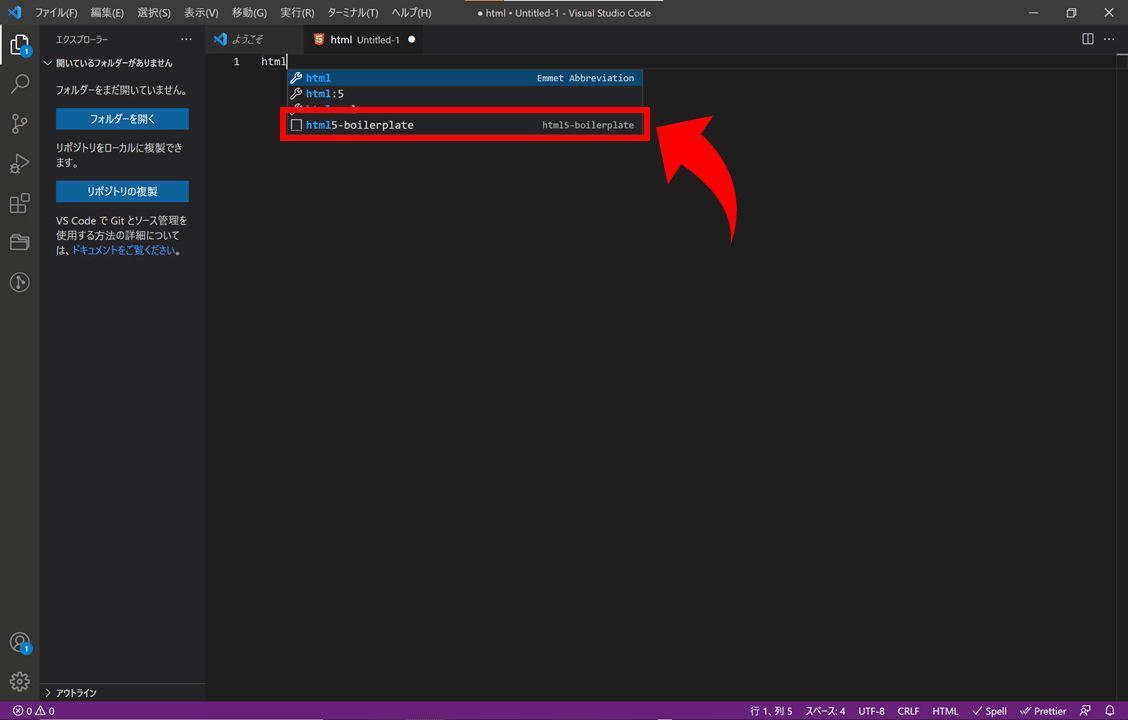Toggle Spell checker in status bar
The height and width of the screenshot is (720, 1128).
pyautogui.click(x=989, y=711)
